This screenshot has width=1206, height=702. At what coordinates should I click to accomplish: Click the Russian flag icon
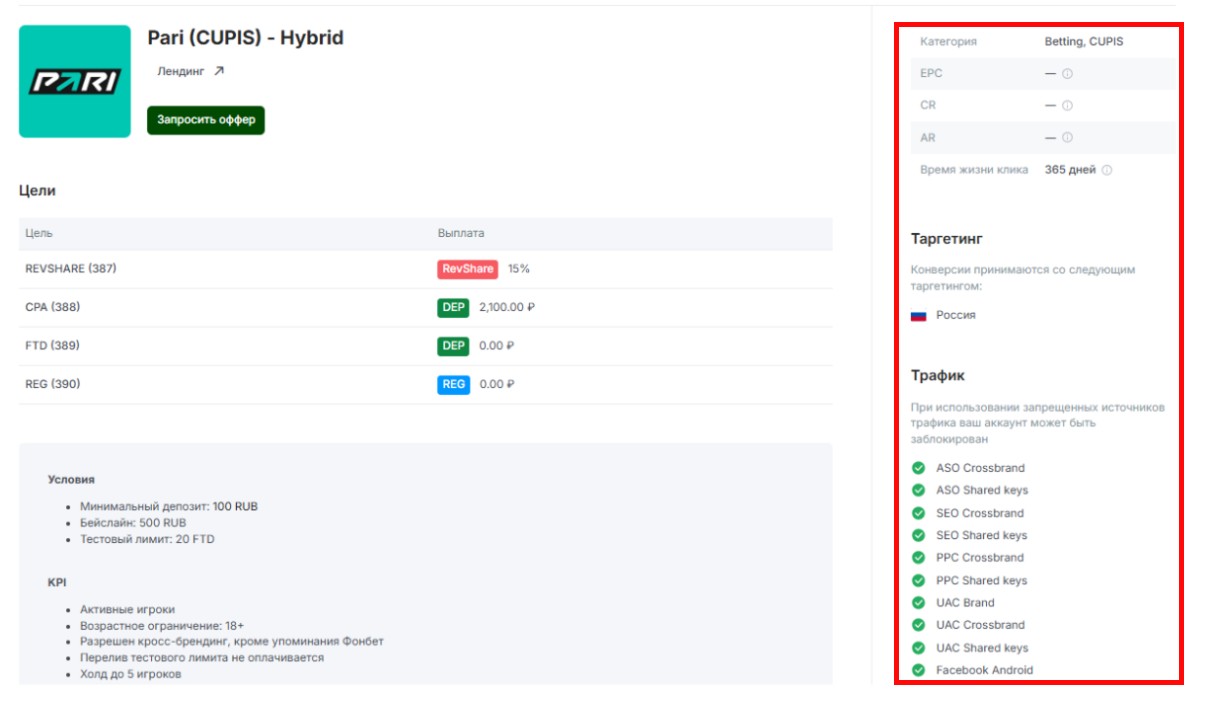click(x=918, y=316)
